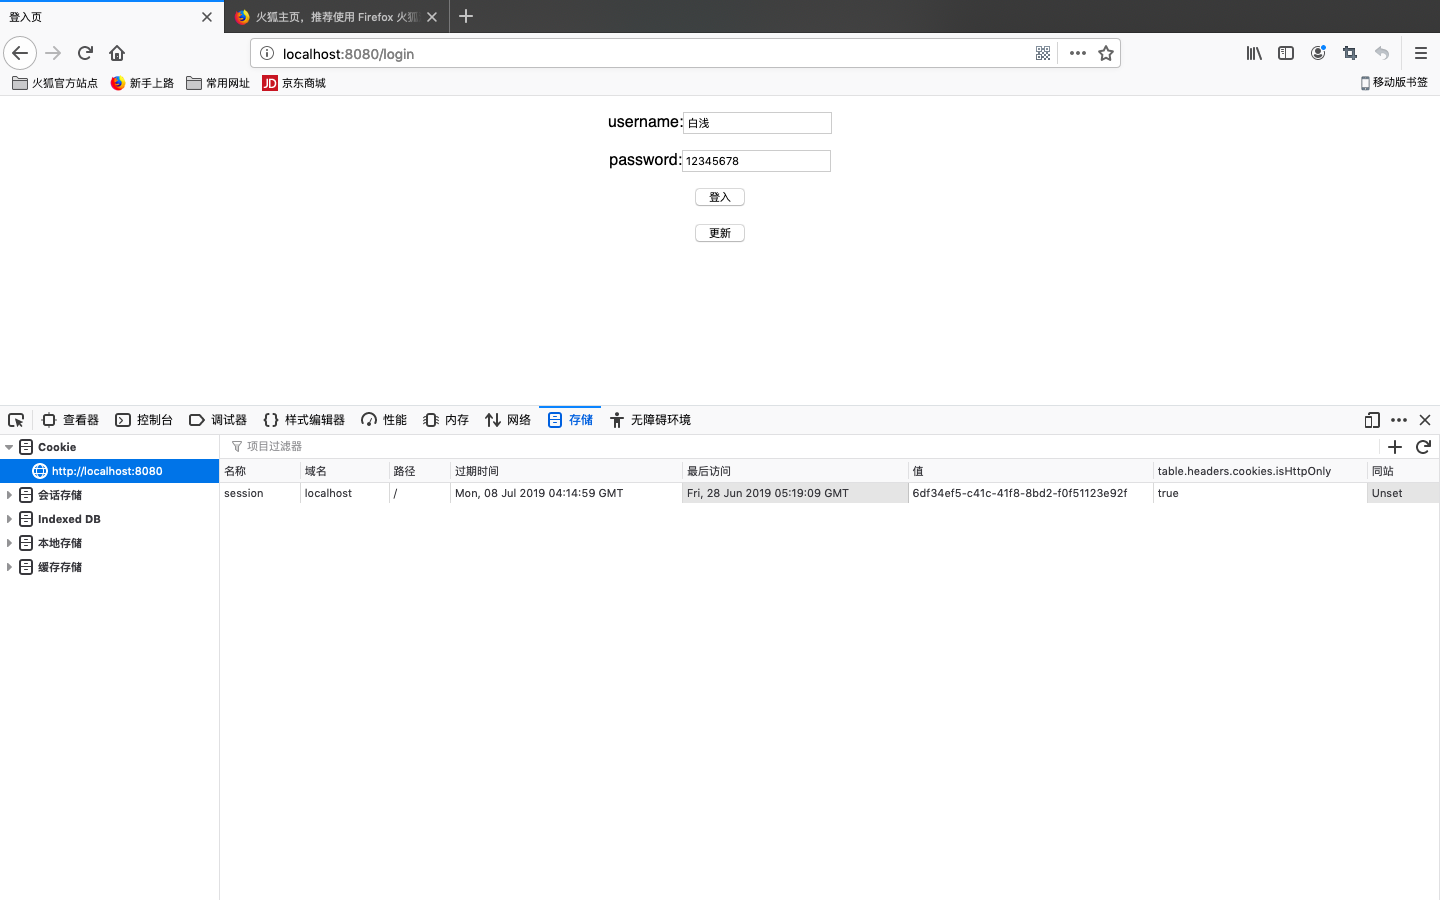Add a new cookie with plus icon
The height and width of the screenshot is (900, 1440).
pos(1395,447)
